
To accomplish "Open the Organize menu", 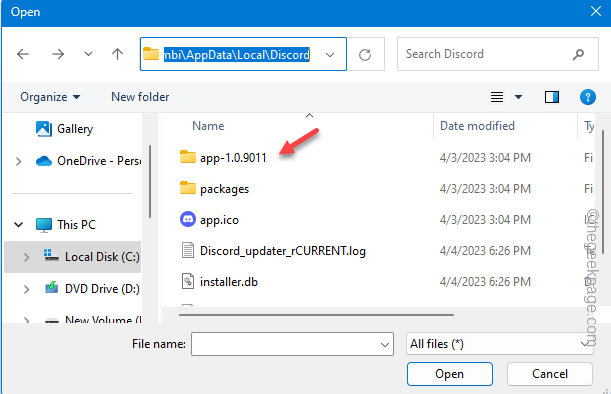I will coord(50,97).
